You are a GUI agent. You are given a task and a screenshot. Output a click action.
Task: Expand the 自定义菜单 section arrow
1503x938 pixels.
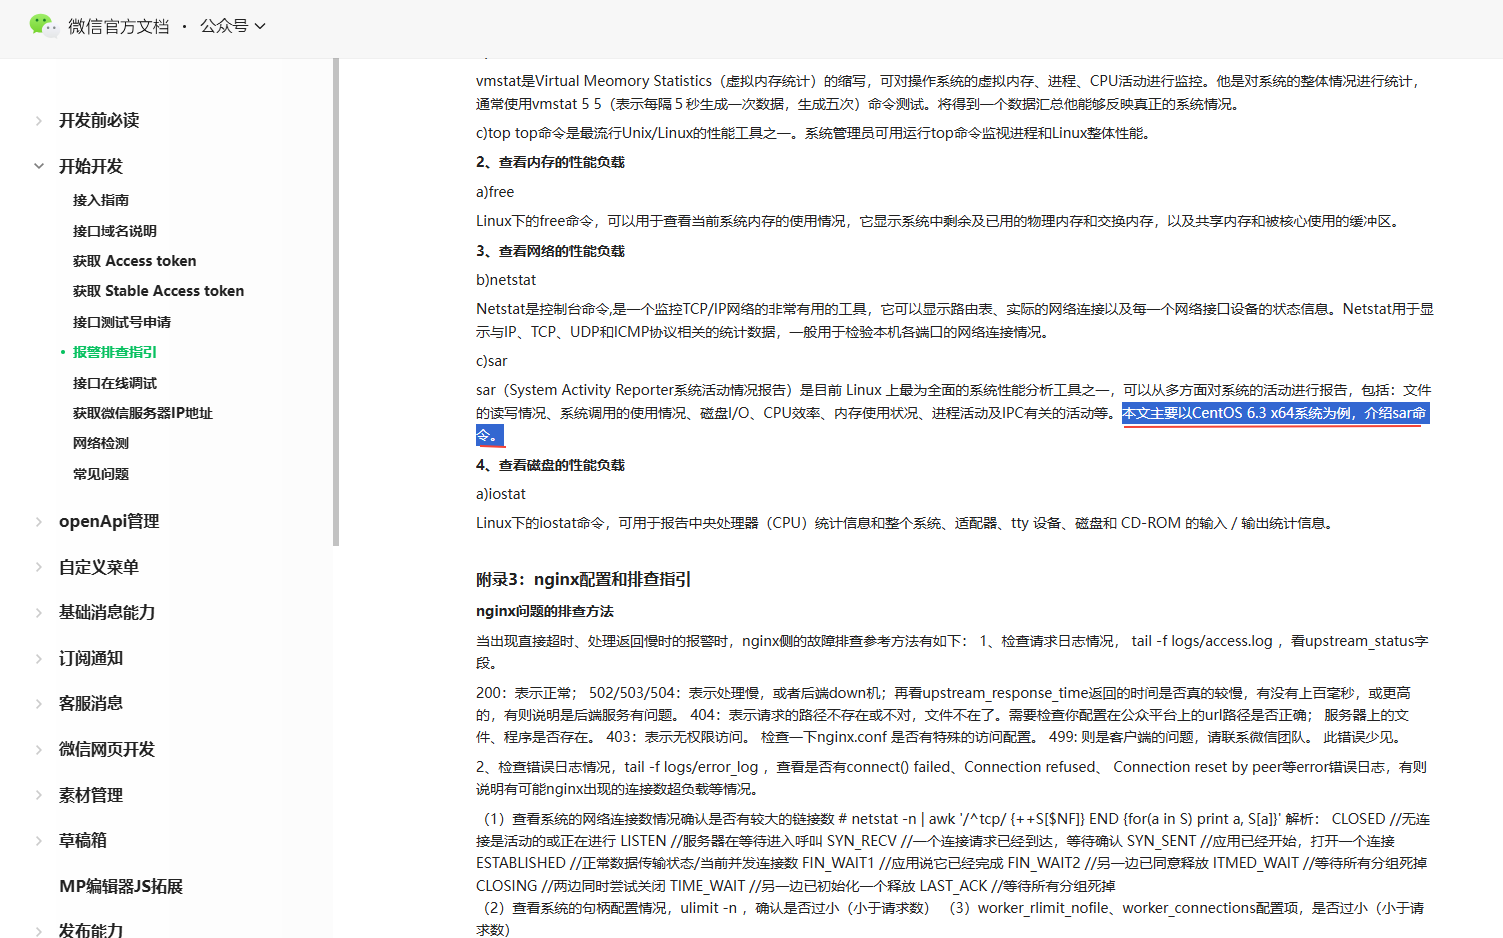click(39, 567)
